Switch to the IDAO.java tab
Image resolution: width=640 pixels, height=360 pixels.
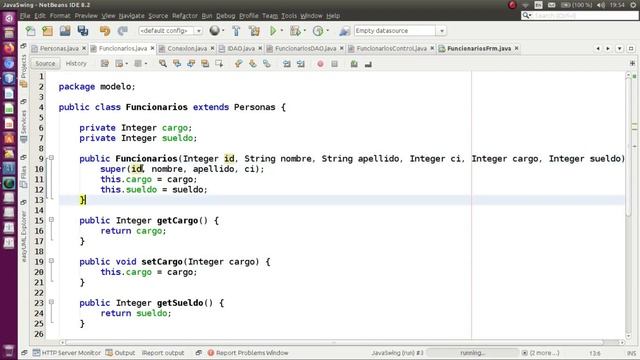[241, 49]
